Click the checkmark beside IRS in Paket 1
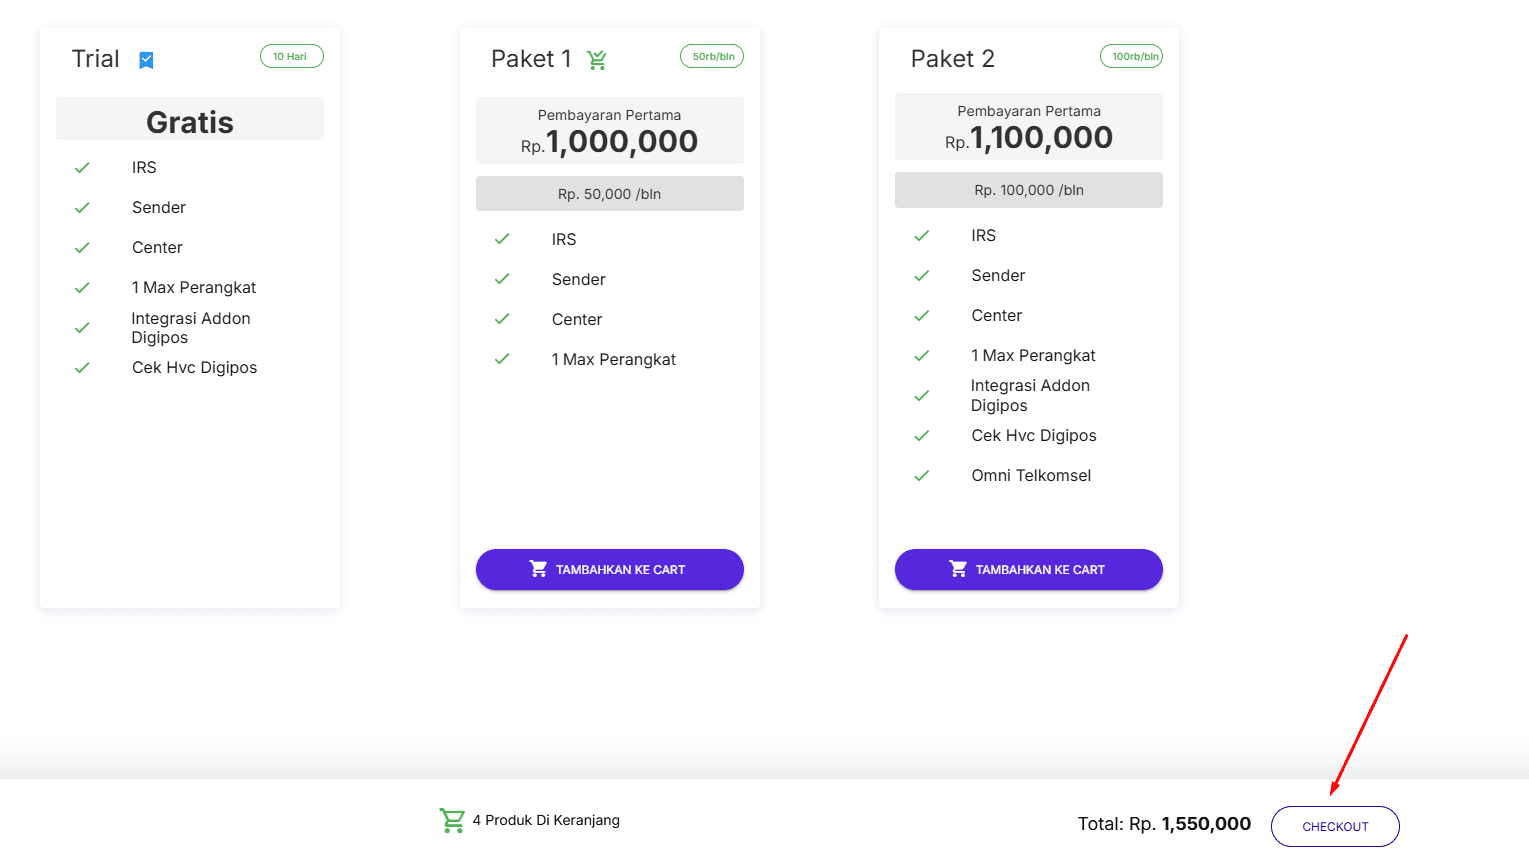Image resolution: width=1529 pixels, height=864 pixels. 502,239
